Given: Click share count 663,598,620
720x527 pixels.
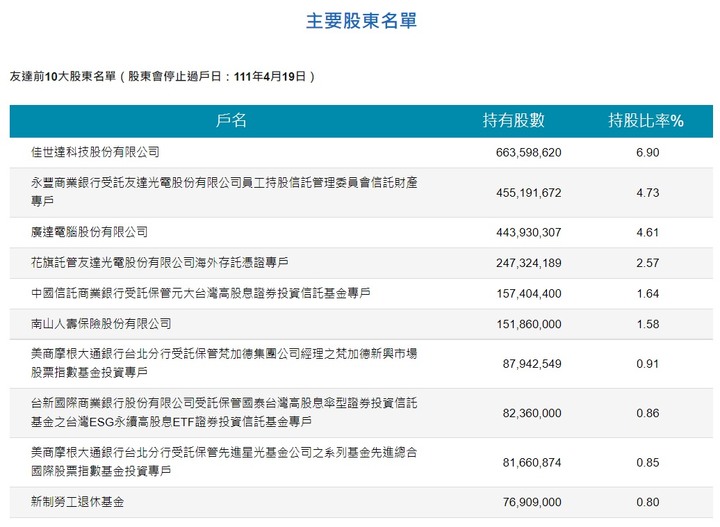Looking at the screenshot, I should pos(529,152).
